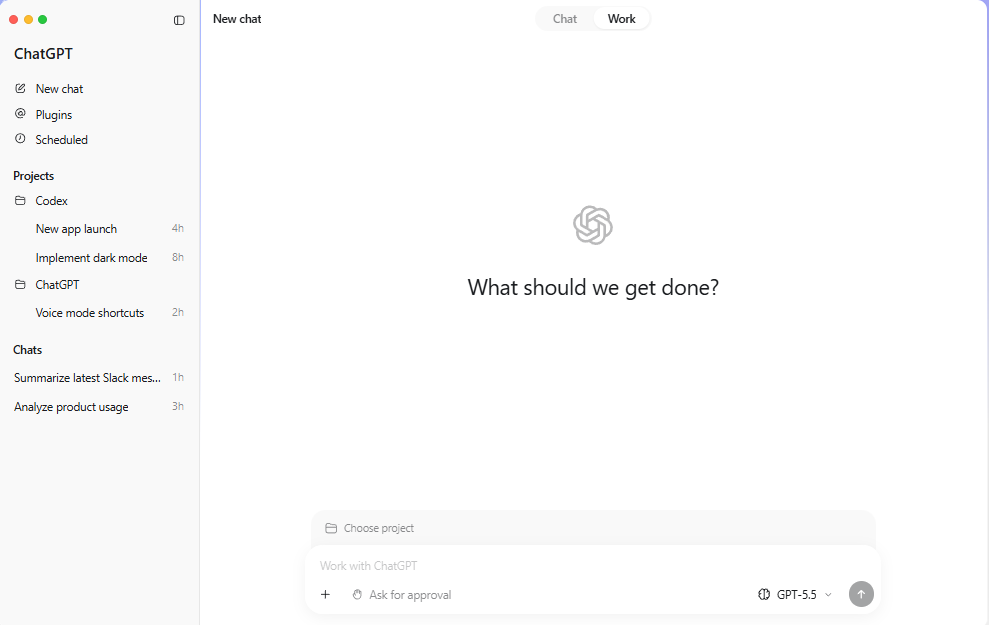
Task: Click the 2h timestamp on Voice mode shortcuts
Action: click(x=178, y=312)
